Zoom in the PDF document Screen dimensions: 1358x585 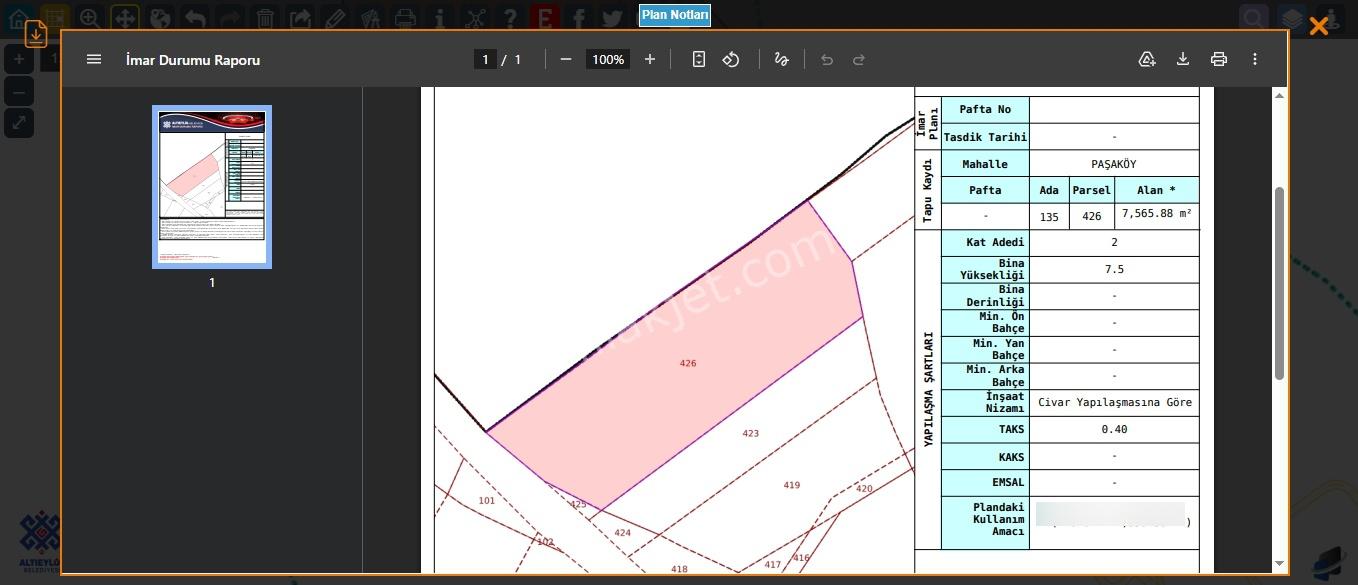coord(650,59)
